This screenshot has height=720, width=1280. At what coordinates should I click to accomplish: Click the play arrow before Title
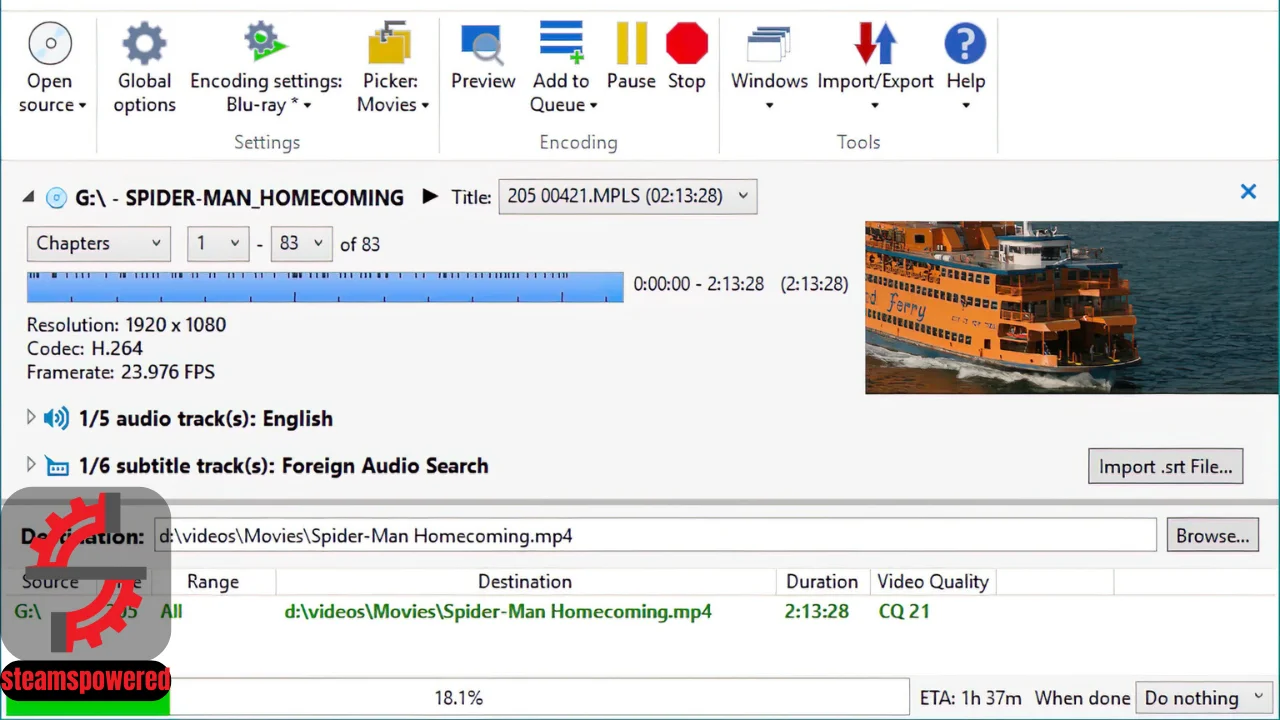tap(430, 196)
